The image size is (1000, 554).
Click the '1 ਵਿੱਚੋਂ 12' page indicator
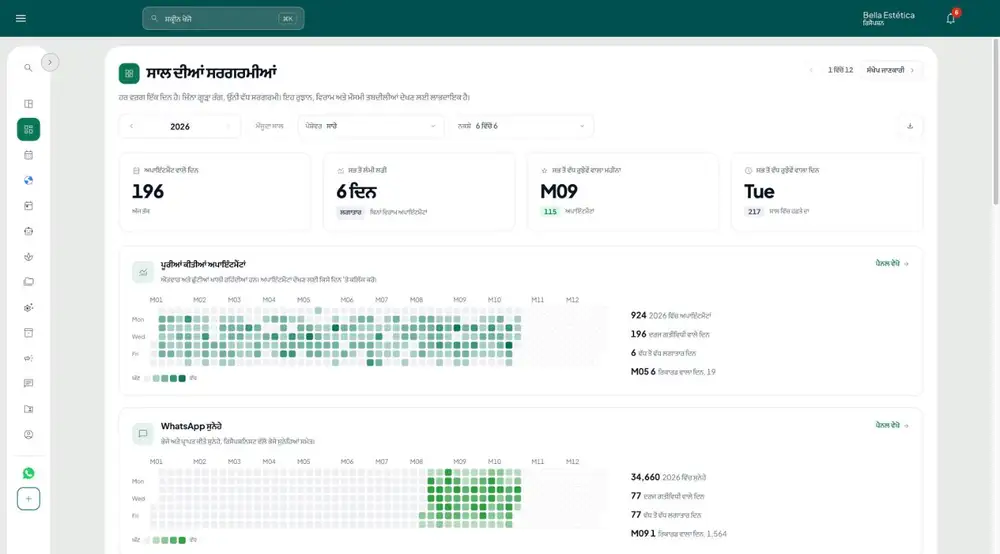point(840,70)
